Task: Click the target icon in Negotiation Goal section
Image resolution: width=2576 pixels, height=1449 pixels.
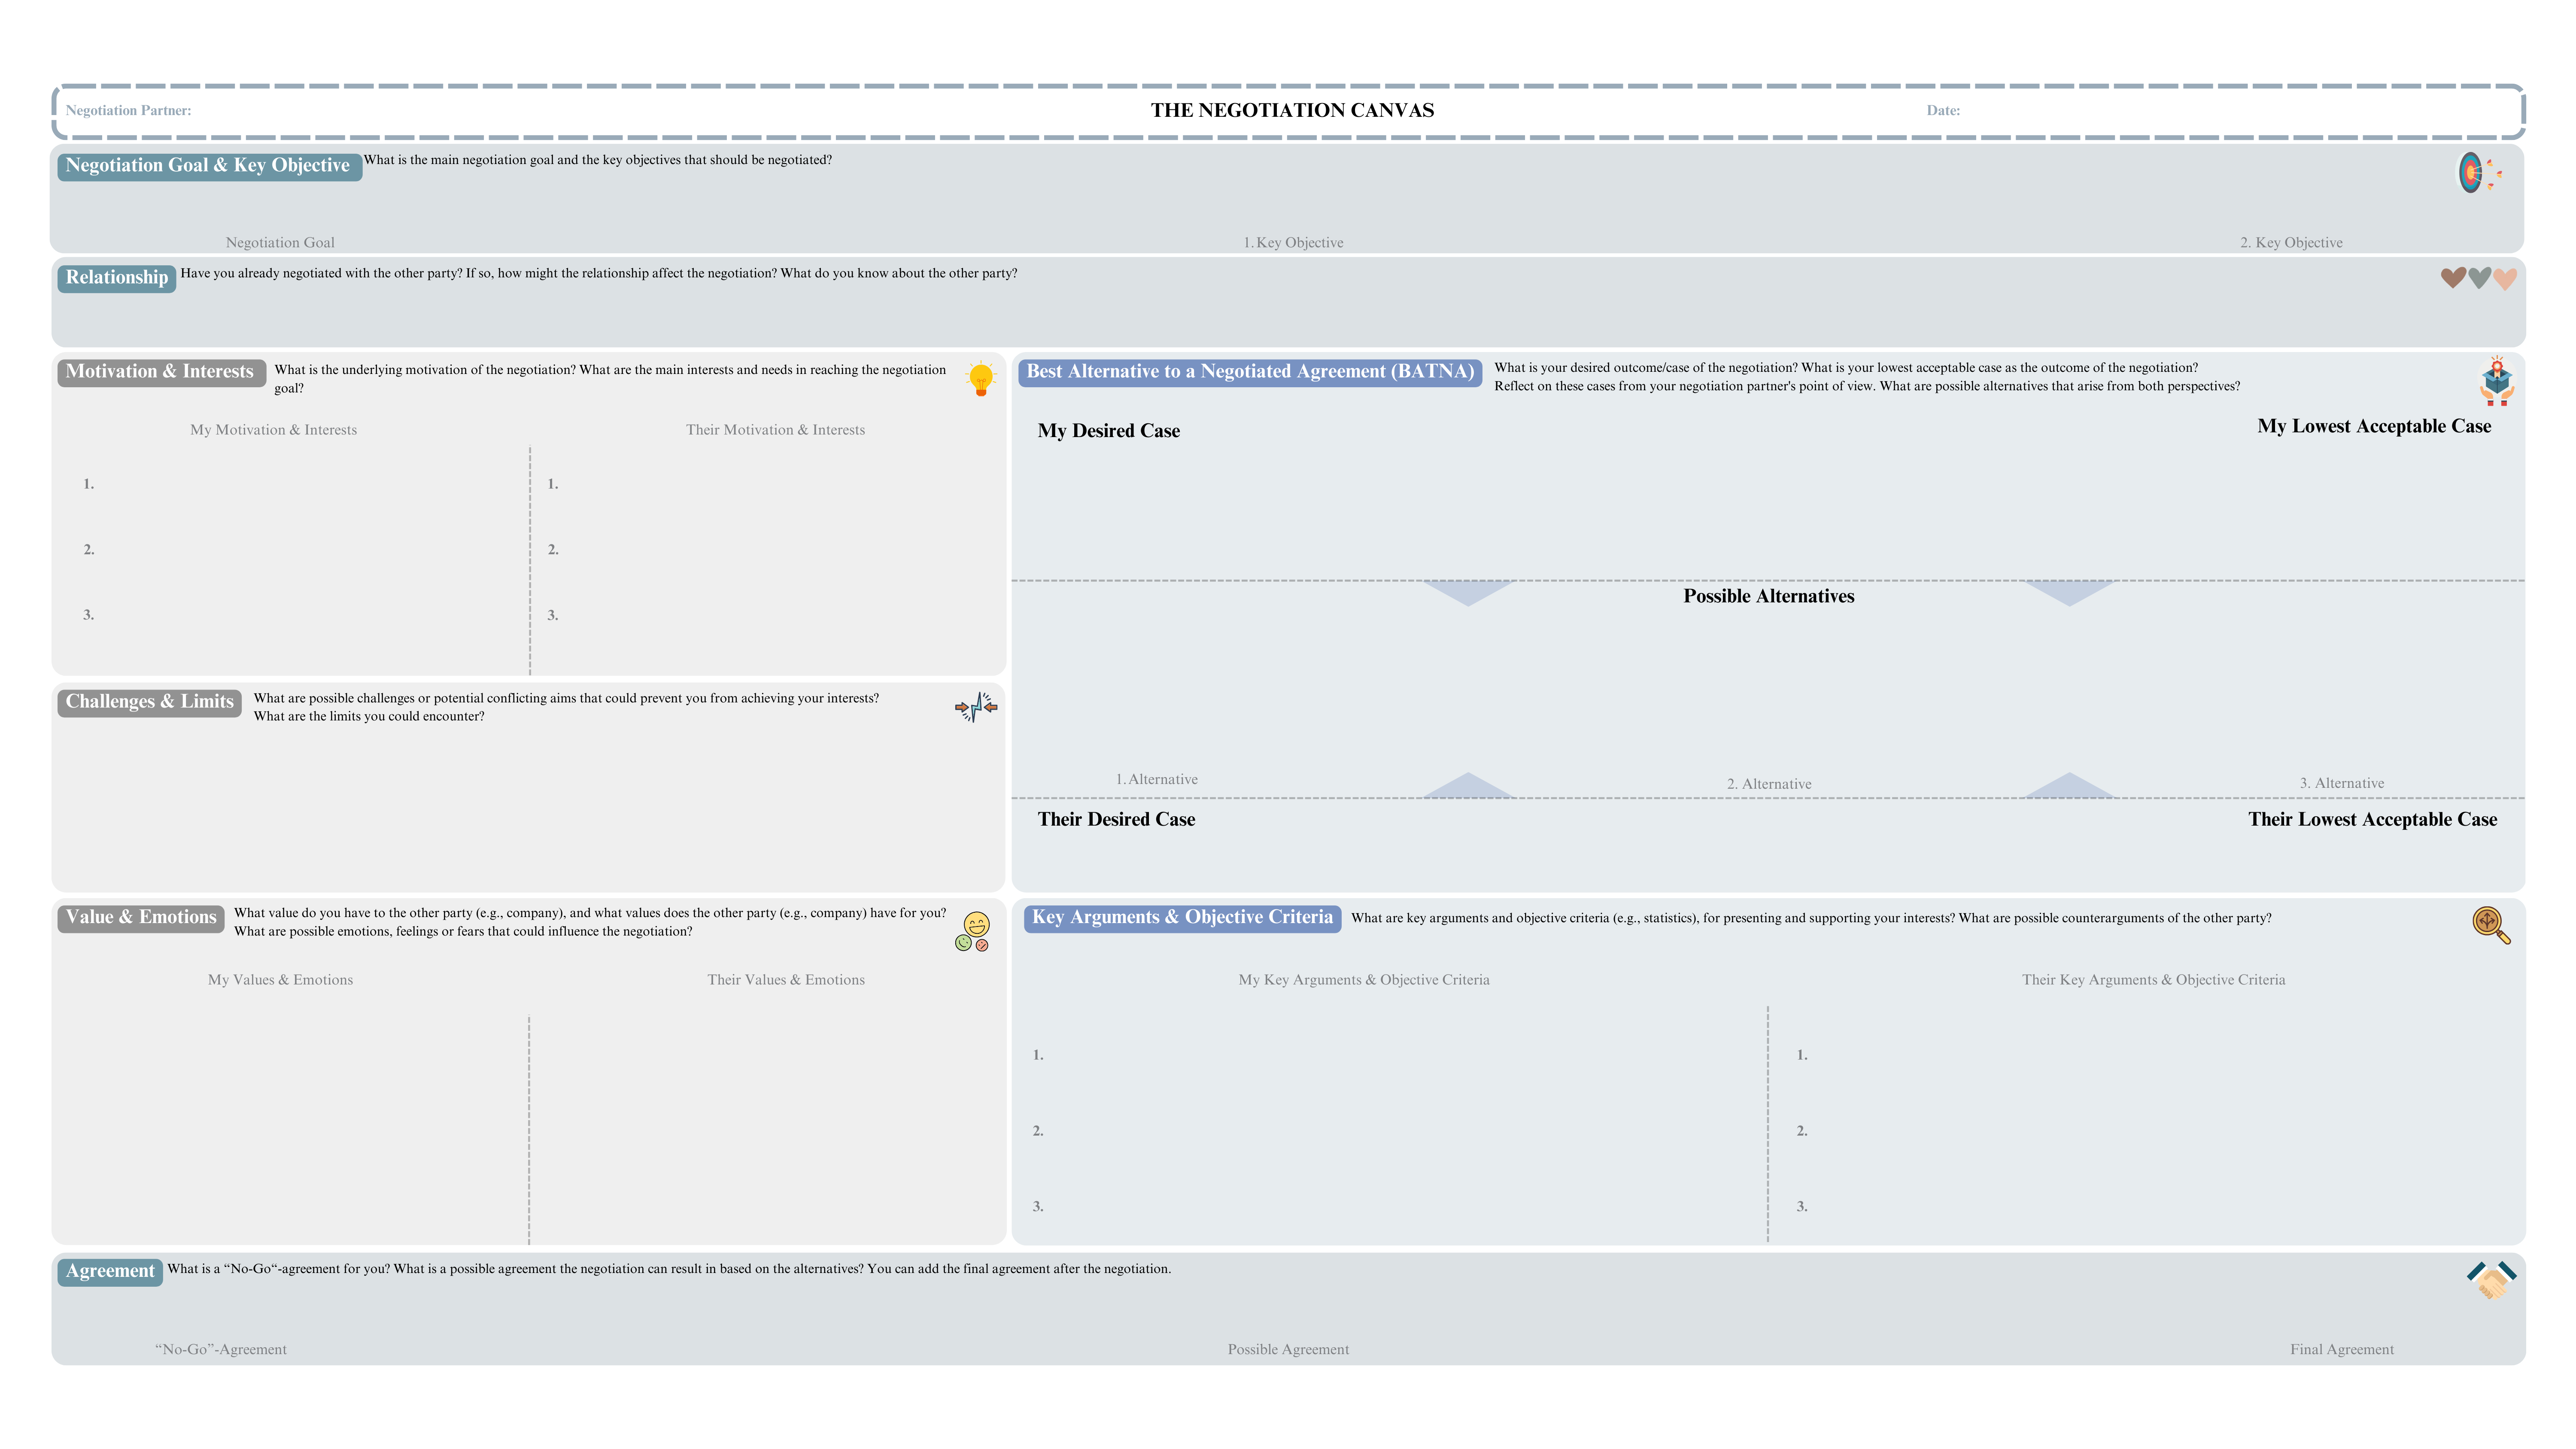Action: click(x=2479, y=173)
